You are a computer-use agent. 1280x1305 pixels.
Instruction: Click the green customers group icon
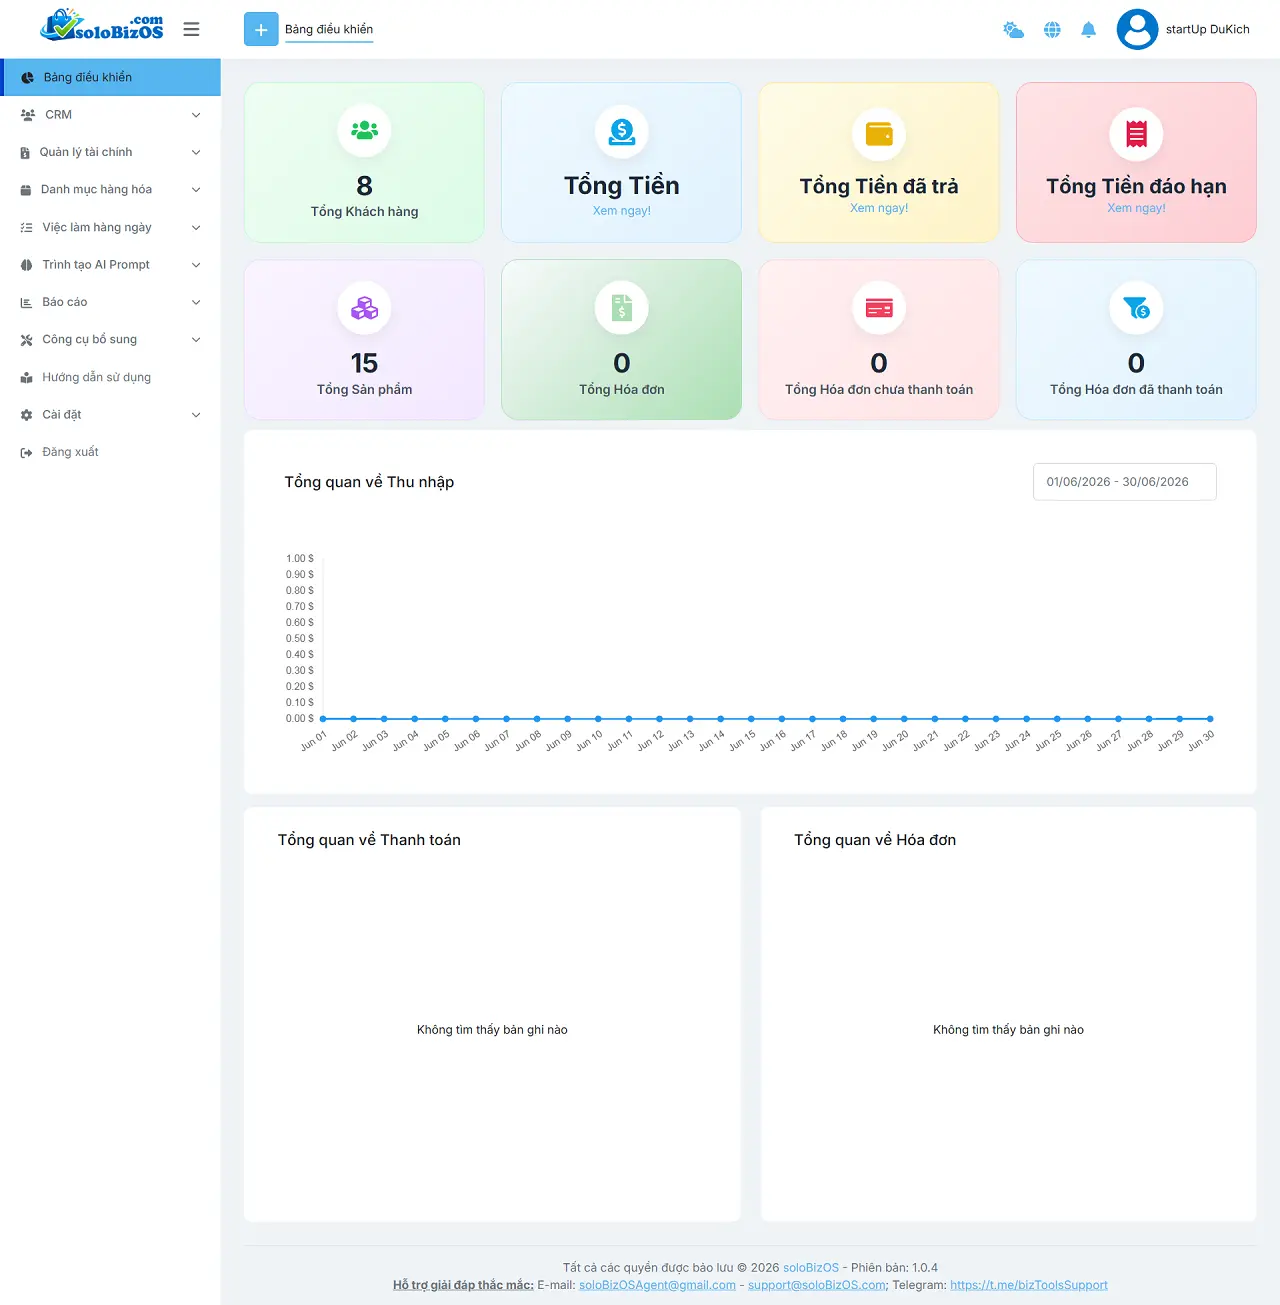364,130
